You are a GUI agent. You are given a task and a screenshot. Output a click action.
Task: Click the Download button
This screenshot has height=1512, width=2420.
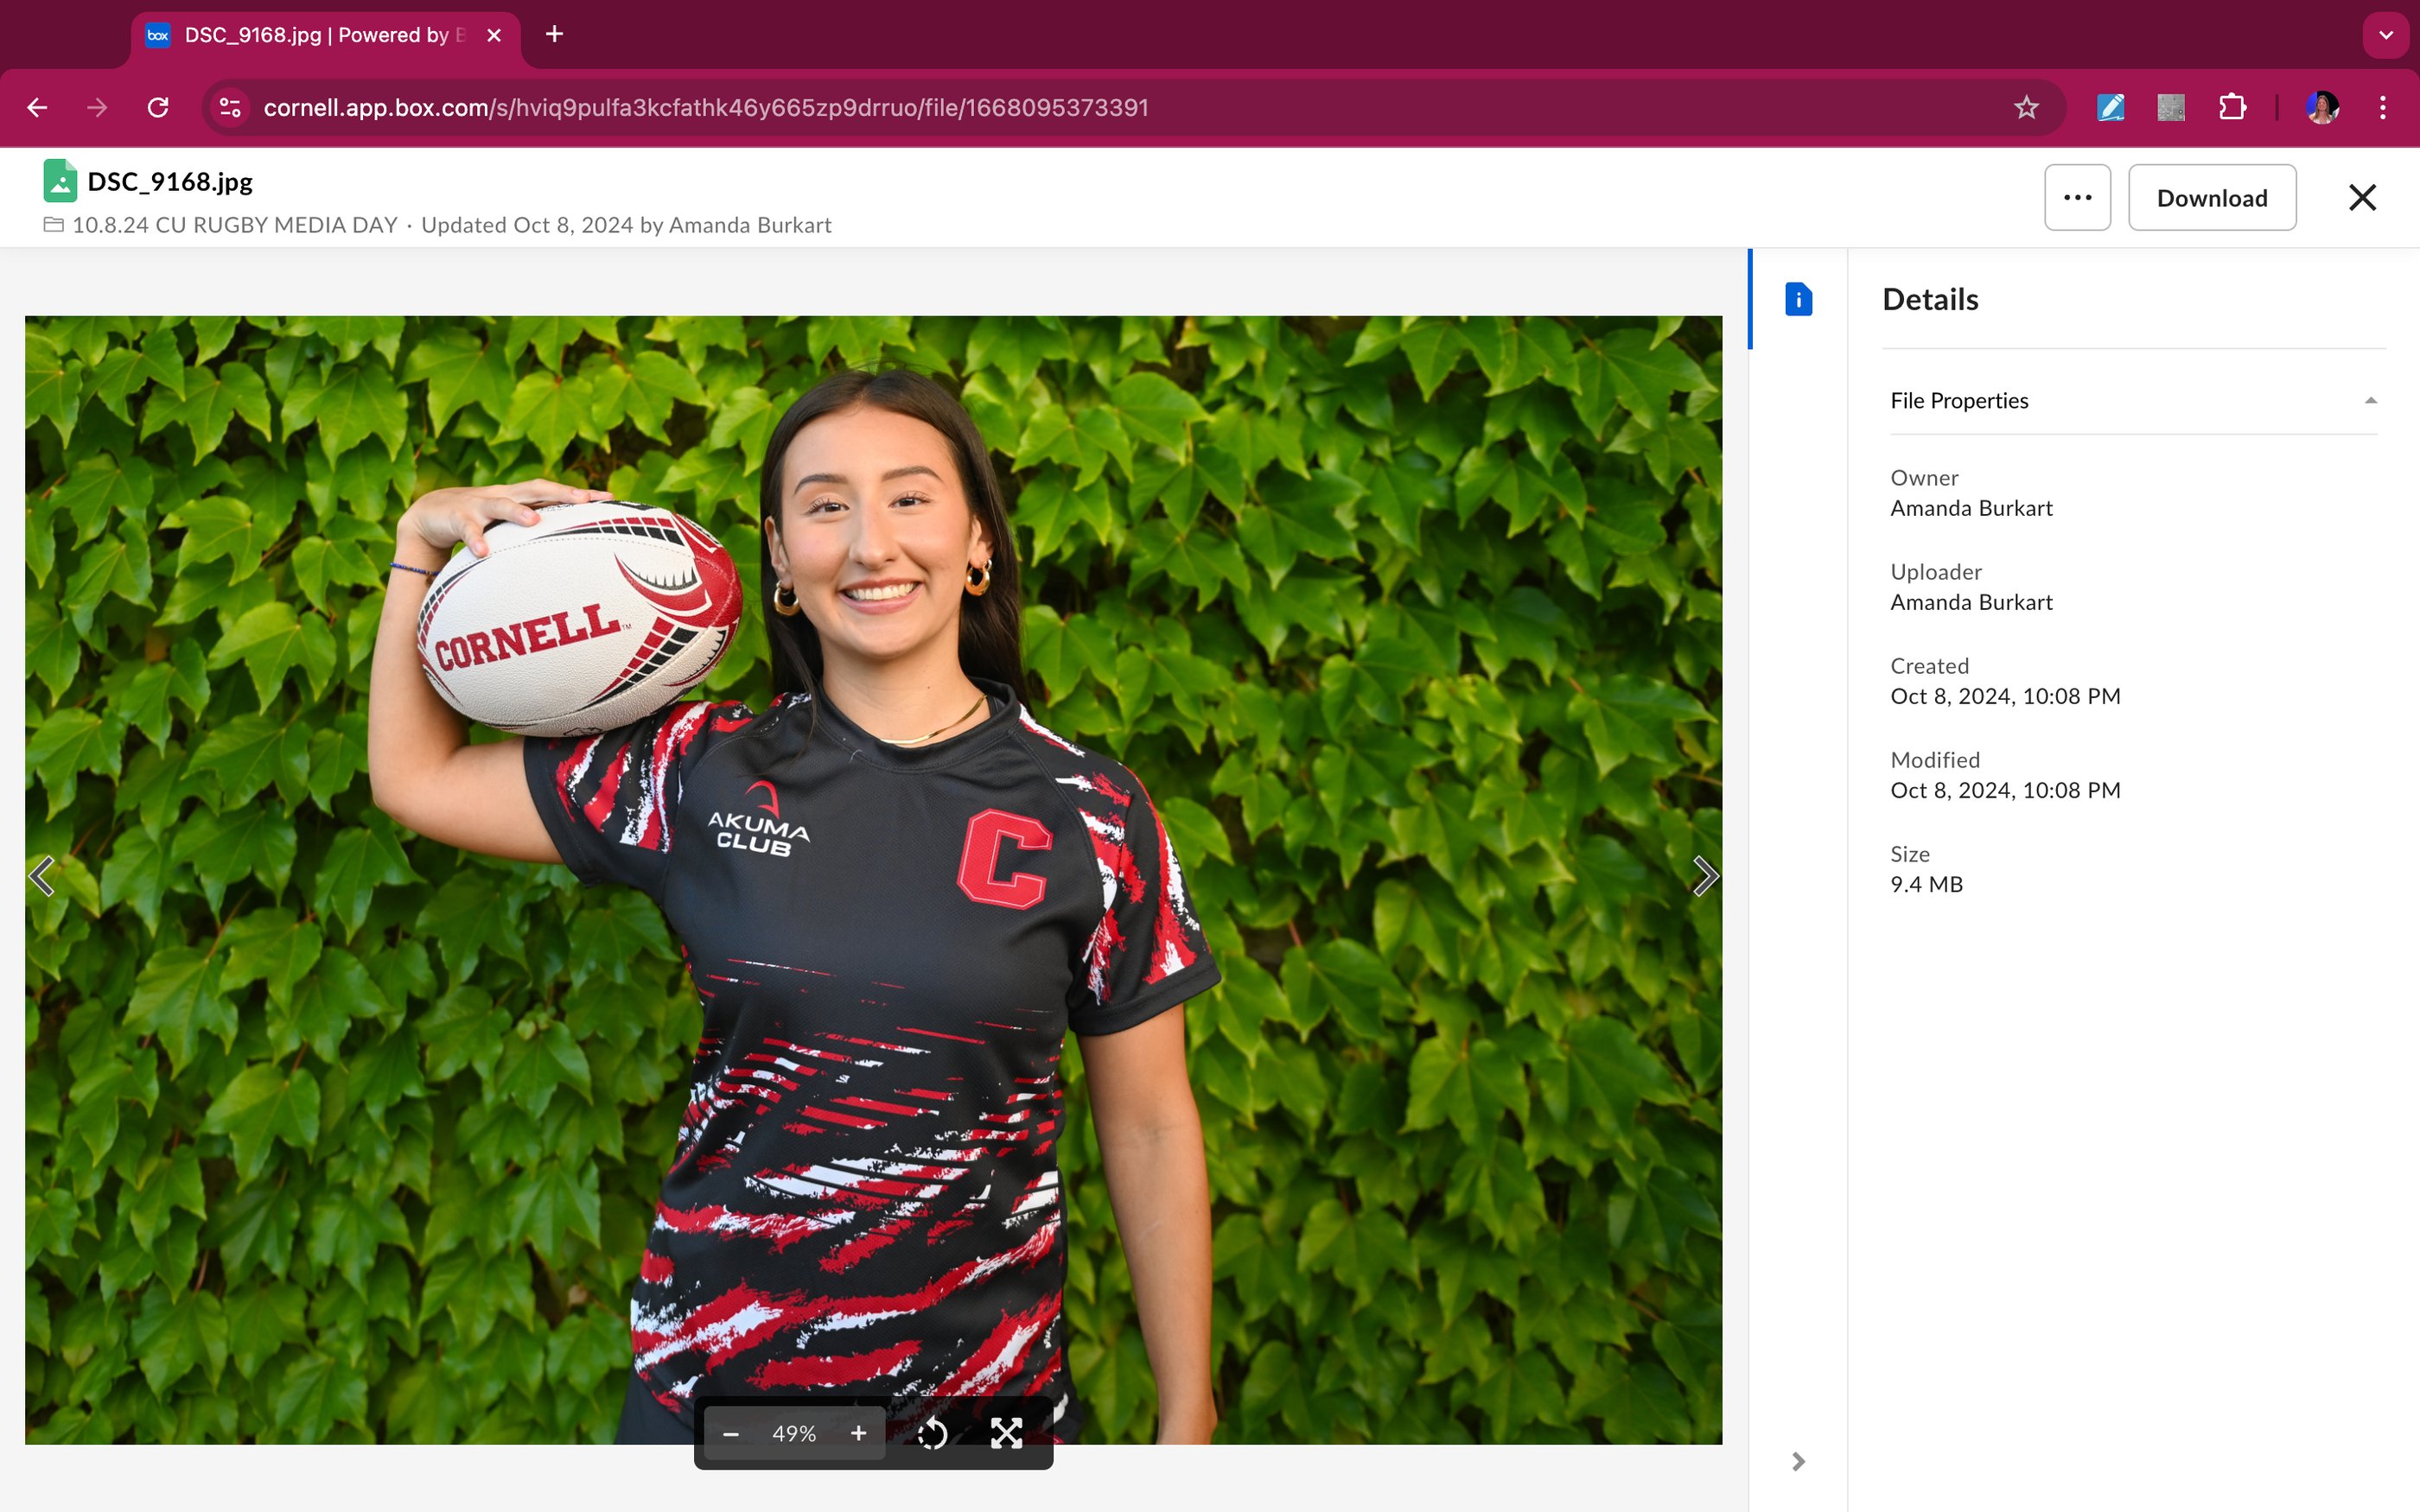[2211, 197]
